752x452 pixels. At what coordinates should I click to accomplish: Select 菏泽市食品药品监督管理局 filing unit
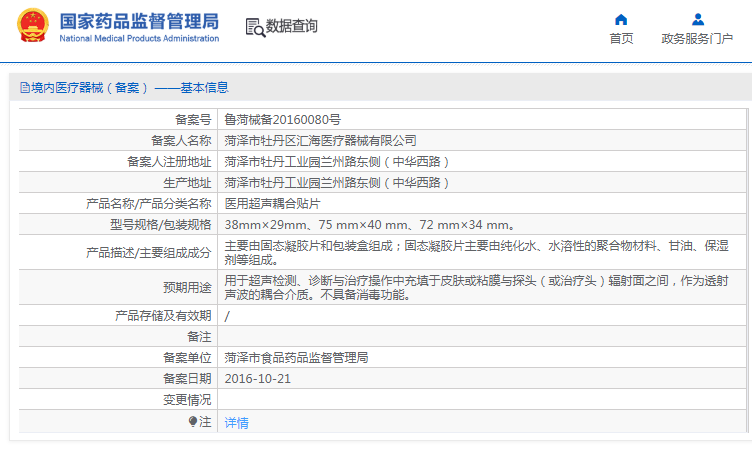coord(296,358)
